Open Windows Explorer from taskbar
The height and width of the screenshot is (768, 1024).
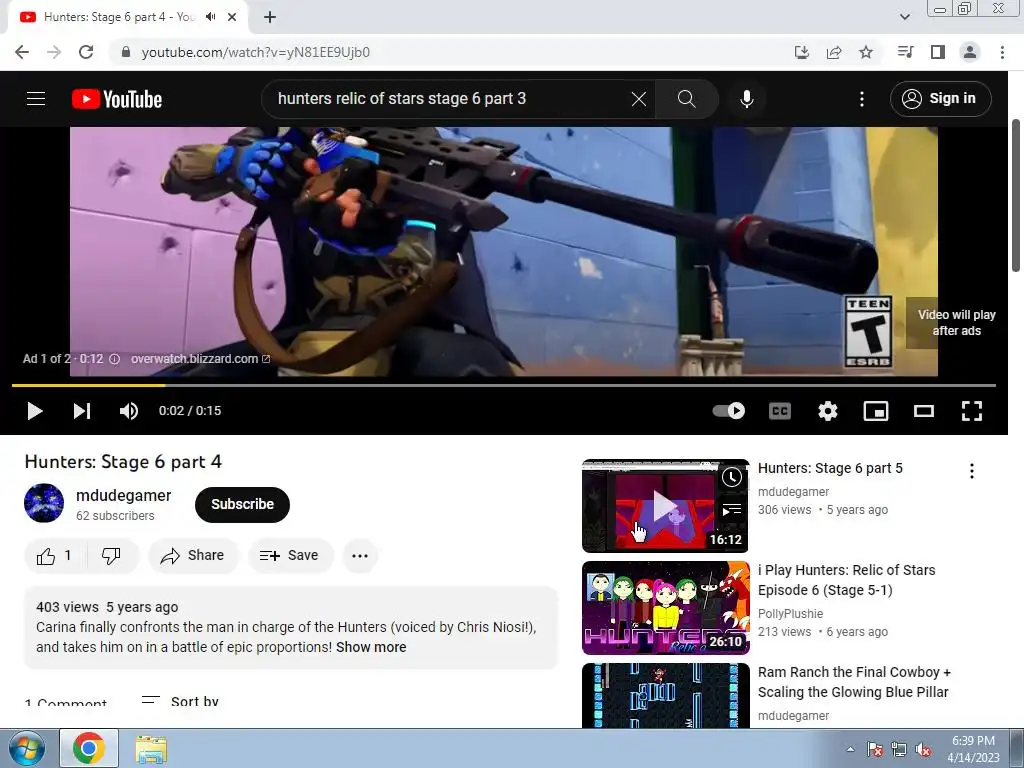pyautogui.click(x=151, y=748)
